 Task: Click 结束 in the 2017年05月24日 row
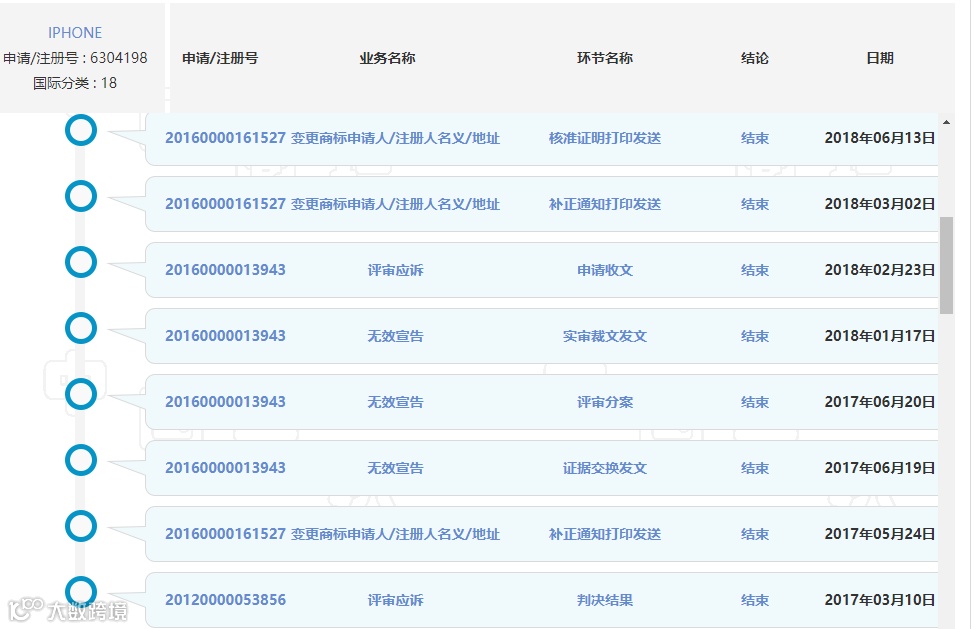[755, 534]
